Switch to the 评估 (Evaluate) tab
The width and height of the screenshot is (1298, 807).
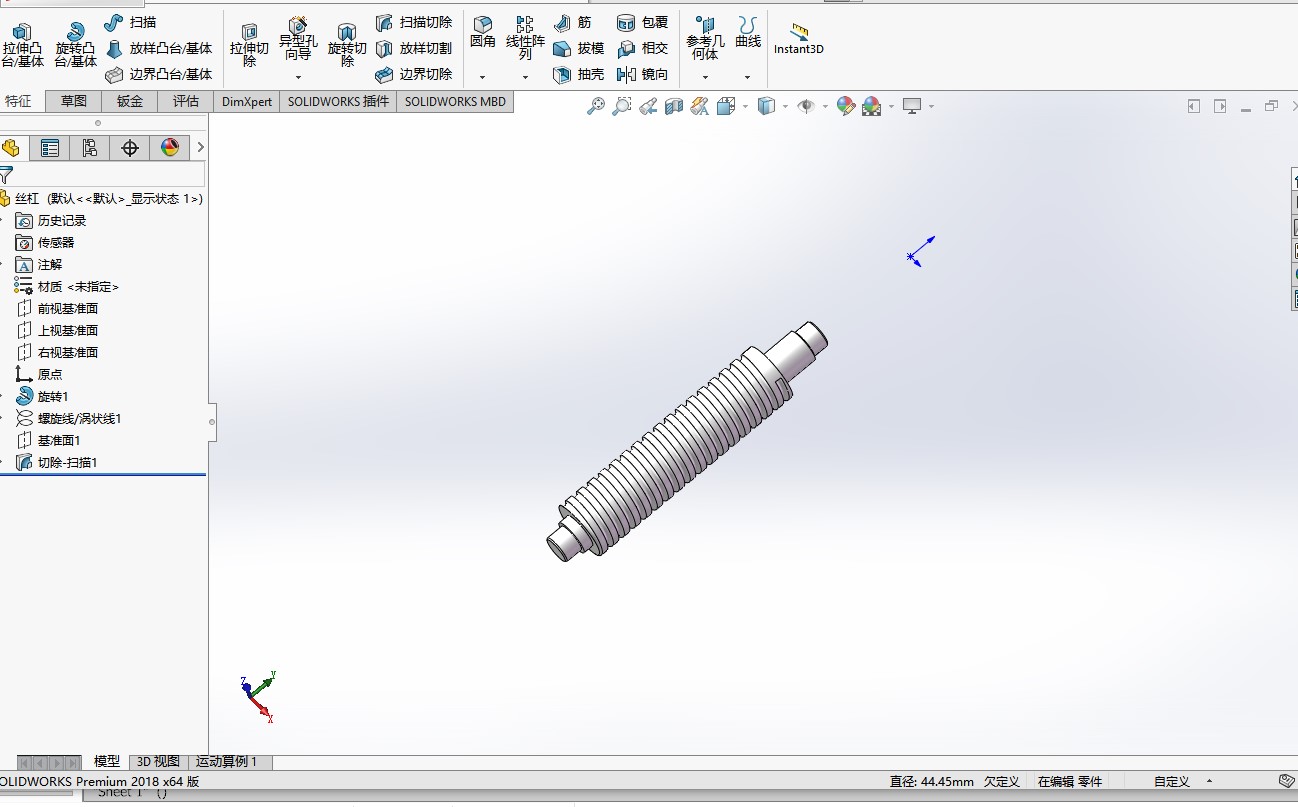pyautogui.click(x=186, y=101)
